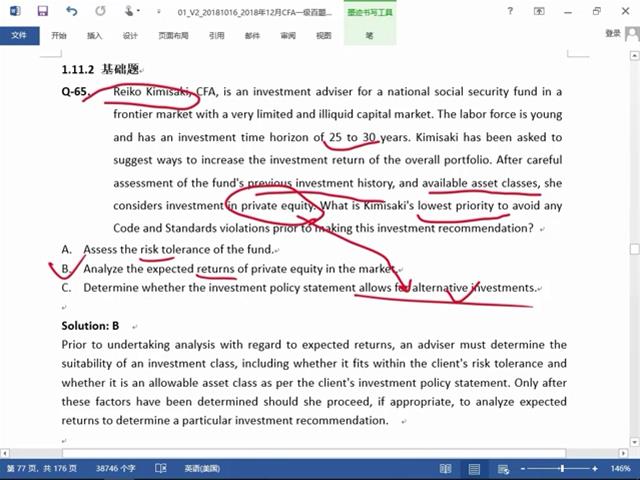Click the Solution: B text
This screenshot has width=640, height=480.
[90, 326]
